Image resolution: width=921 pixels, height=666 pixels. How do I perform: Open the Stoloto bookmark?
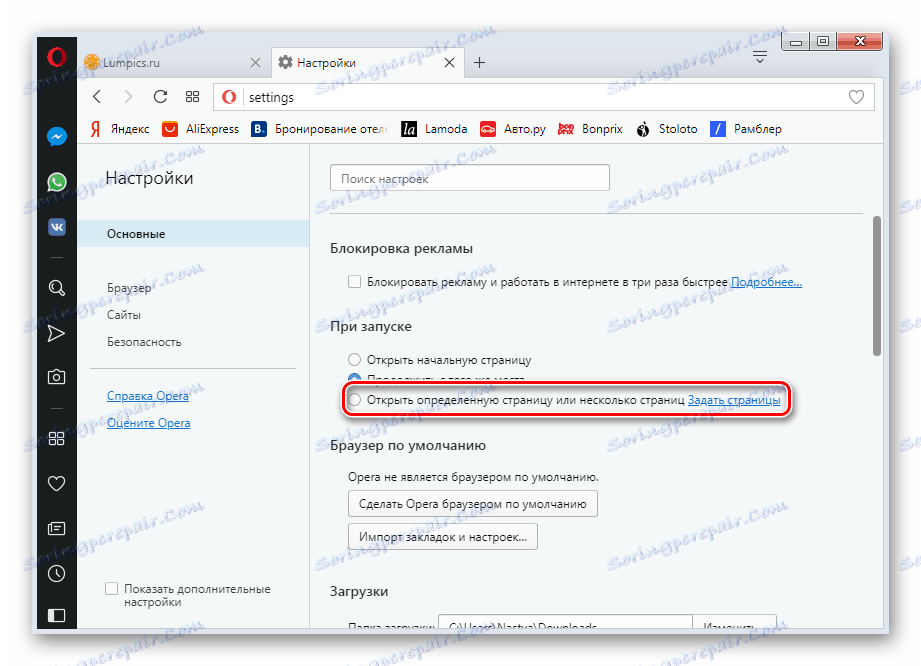tap(667, 129)
